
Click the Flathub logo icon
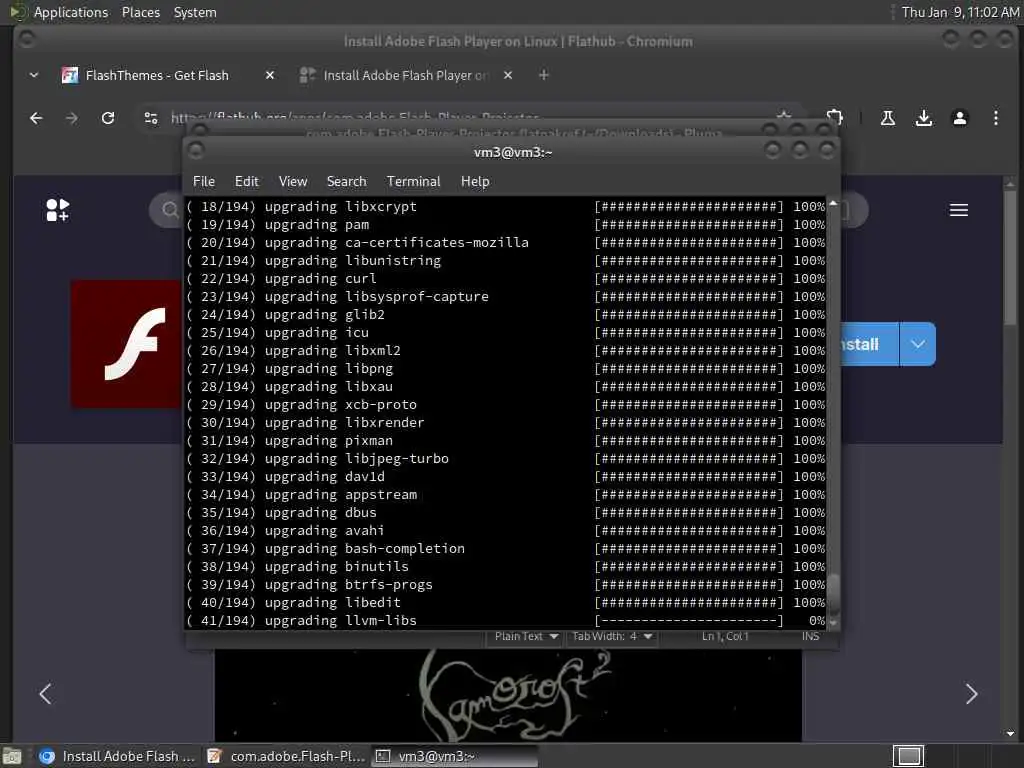57,210
